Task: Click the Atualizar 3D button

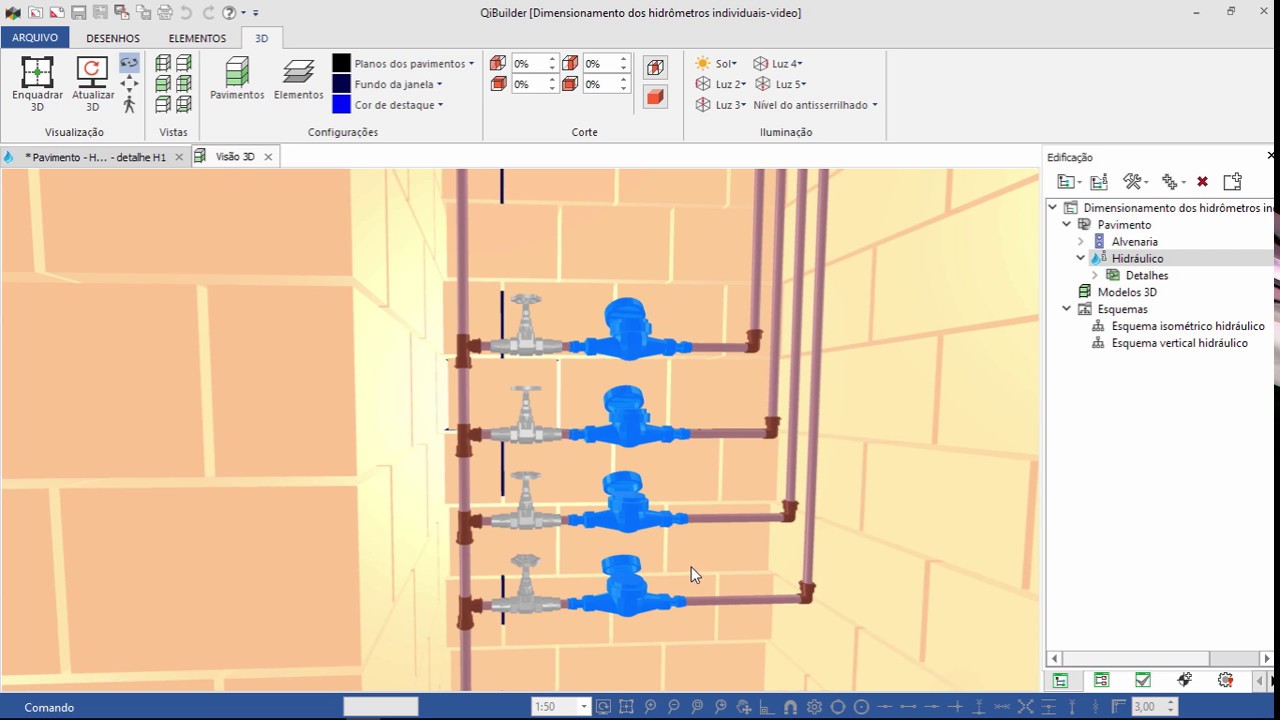Action: coord(92,84)
